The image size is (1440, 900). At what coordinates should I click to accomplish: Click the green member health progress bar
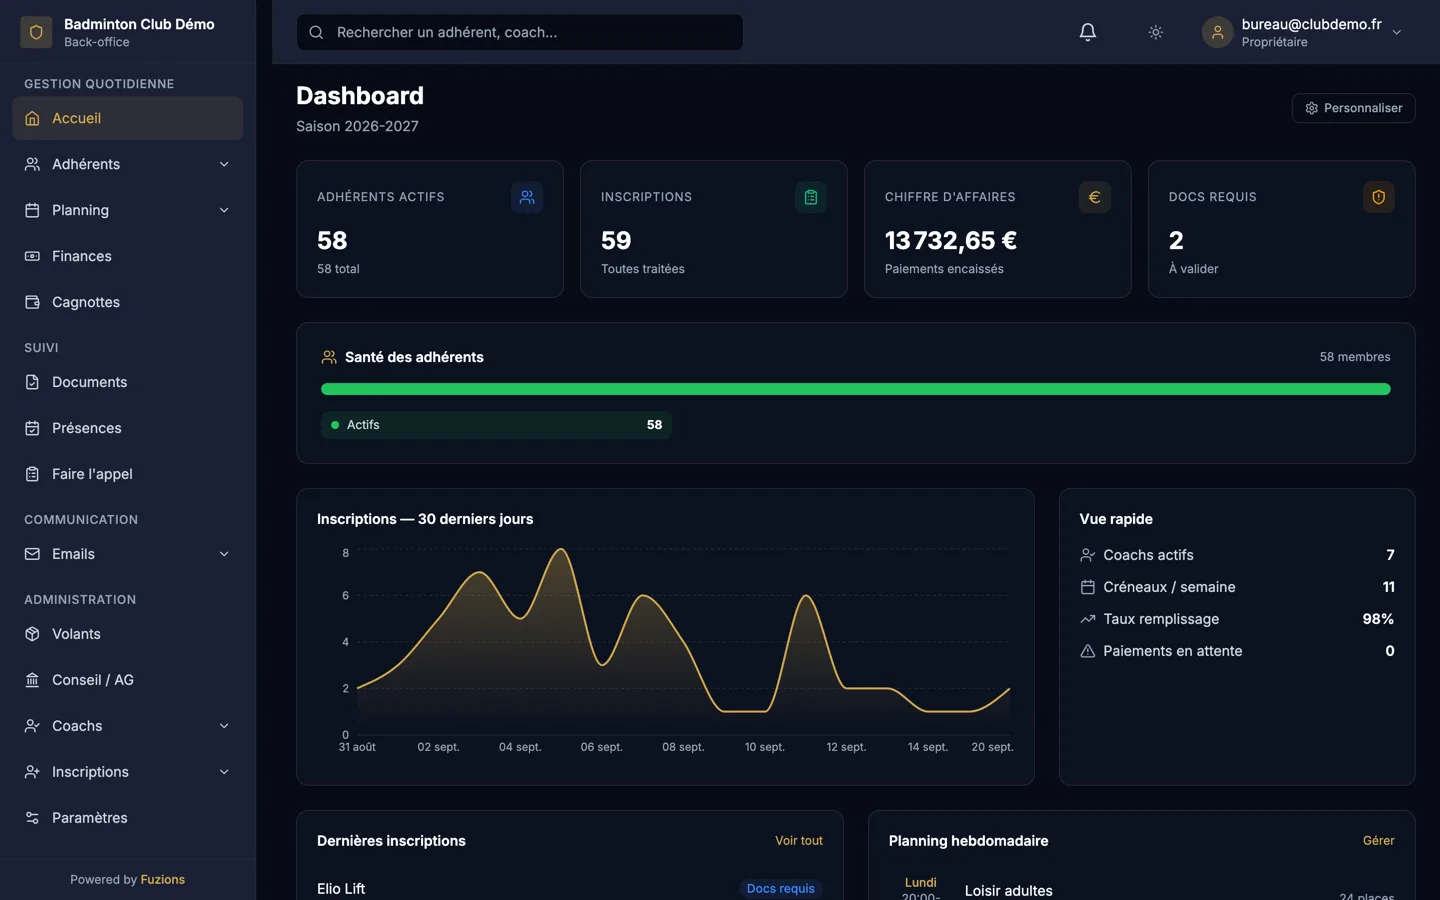point(856,389)
